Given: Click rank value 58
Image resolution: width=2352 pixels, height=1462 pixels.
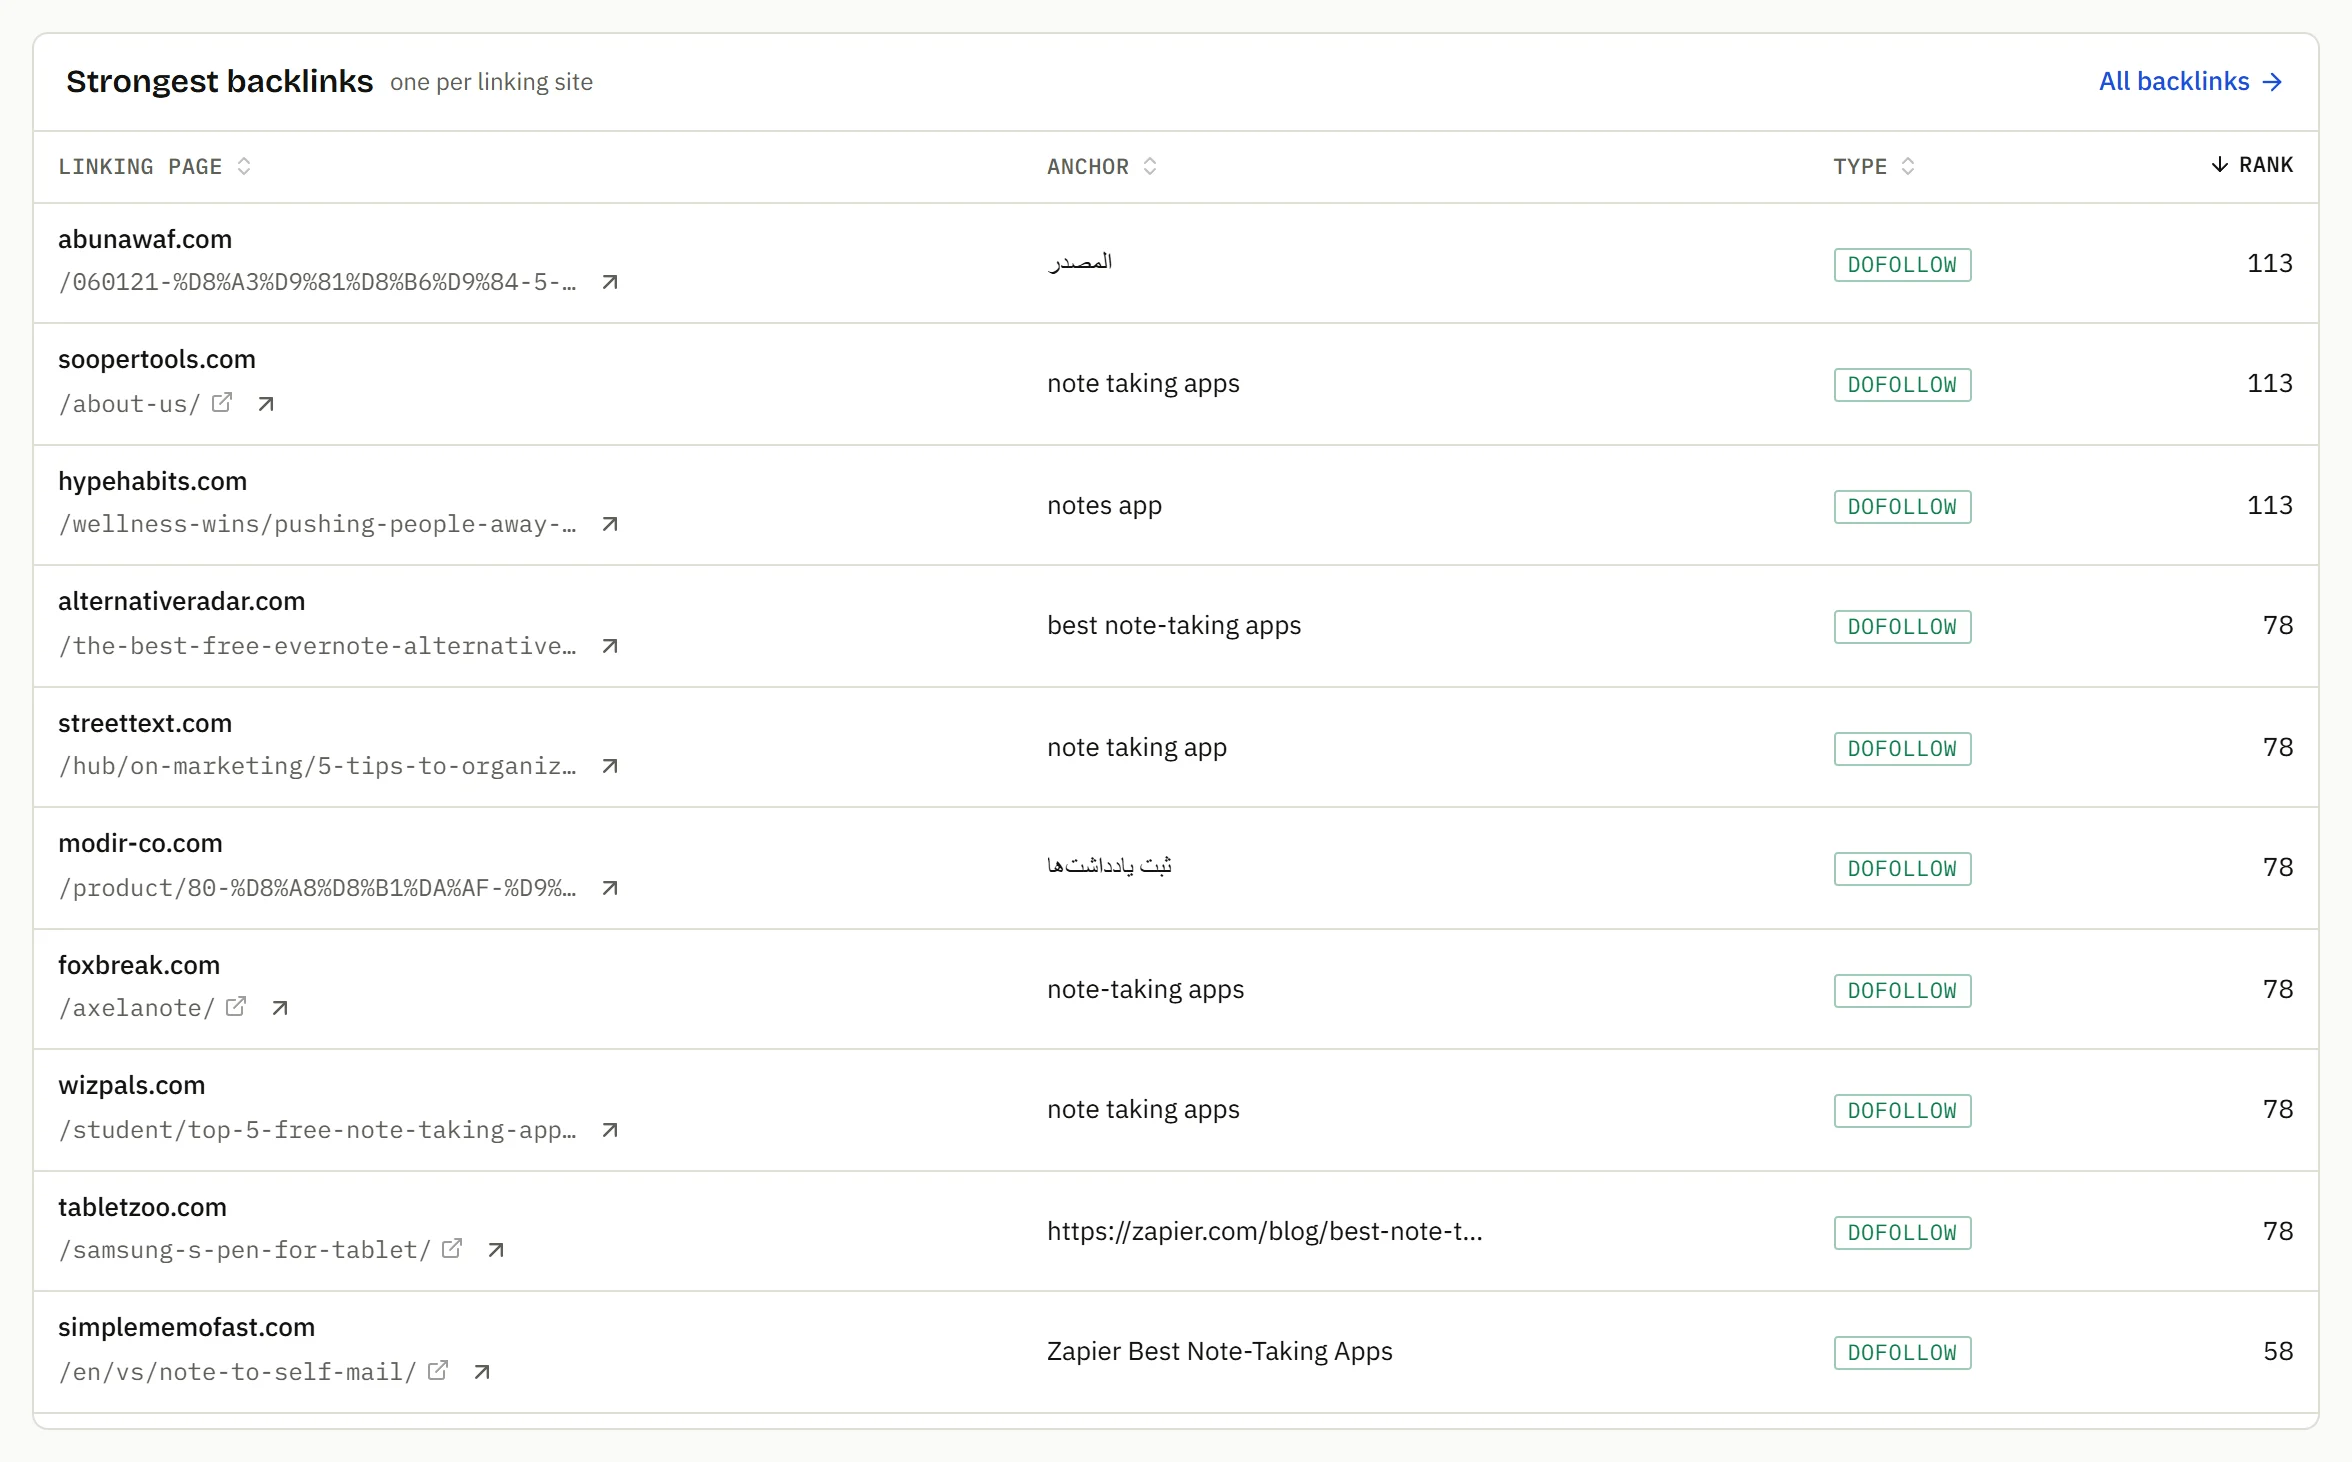Looking at the screenshot, I should [2277, 1351].
